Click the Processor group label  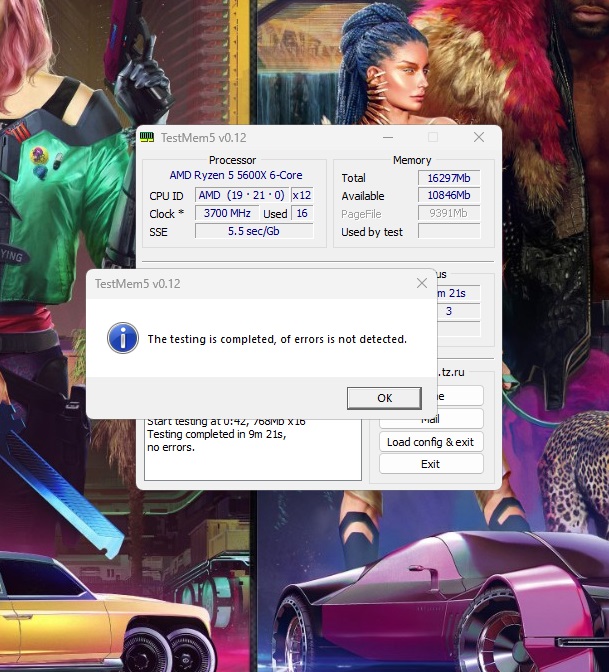pyautogui.click(x=232, y=160)
